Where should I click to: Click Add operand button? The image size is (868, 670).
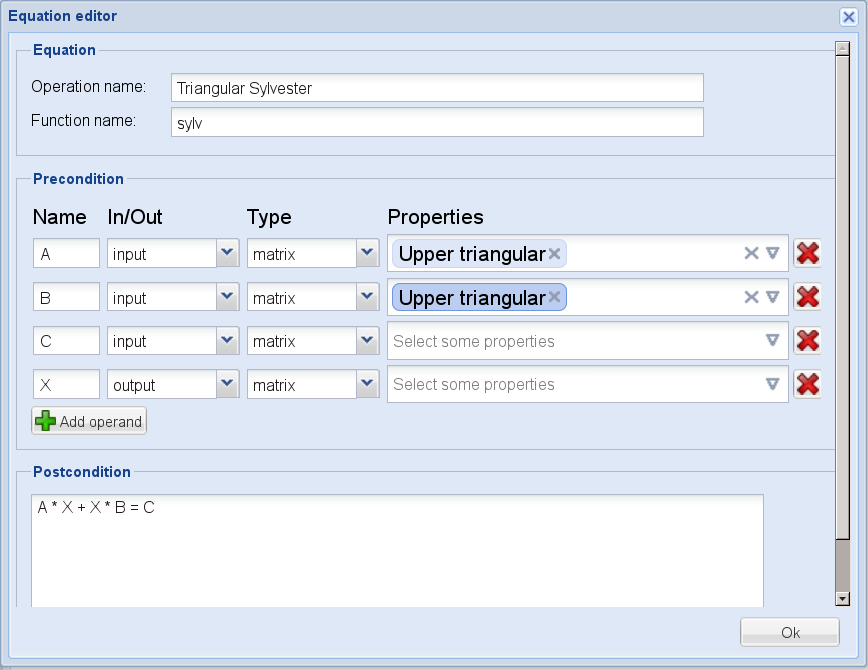[x=89, y=422]
